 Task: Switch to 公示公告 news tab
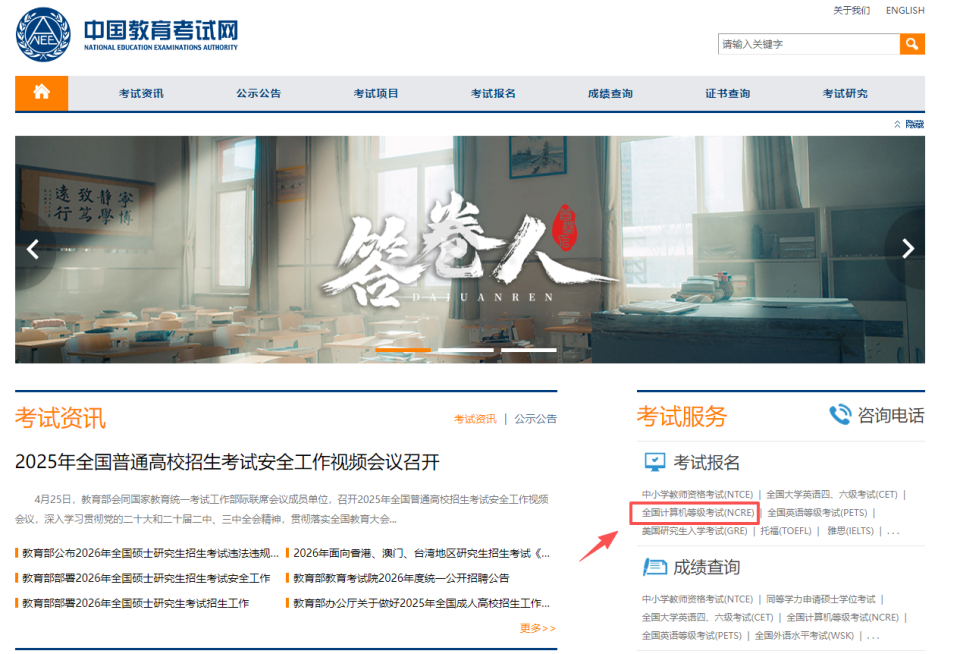[x=536, y=419]
